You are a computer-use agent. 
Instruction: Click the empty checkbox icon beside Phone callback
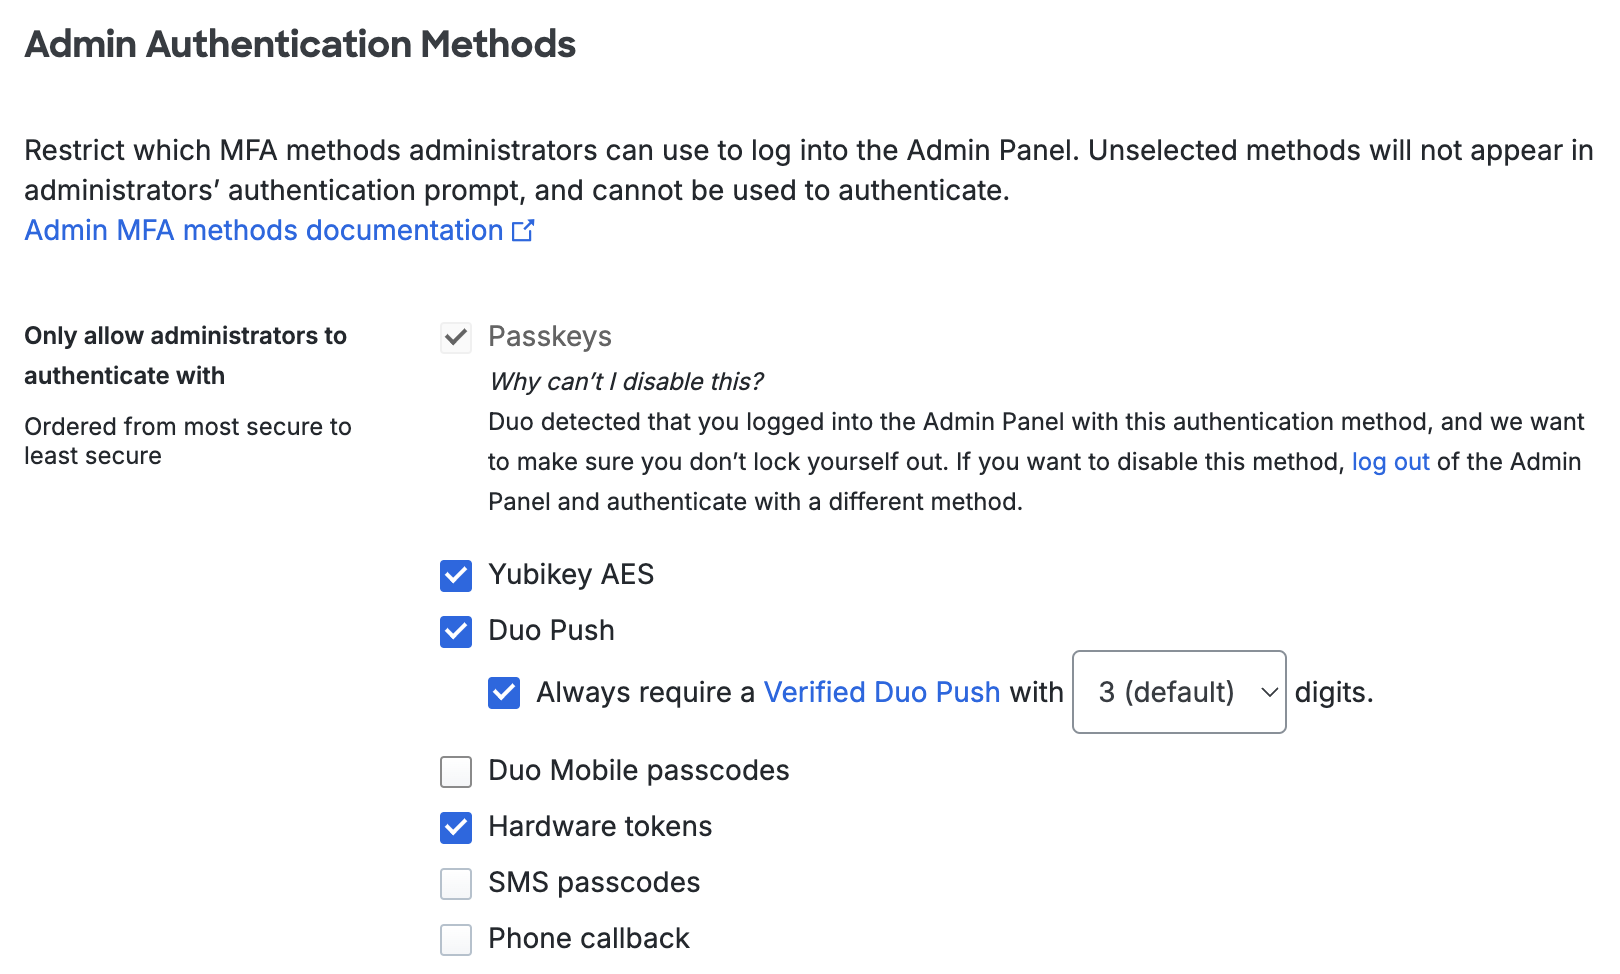(x=455, y=940)
